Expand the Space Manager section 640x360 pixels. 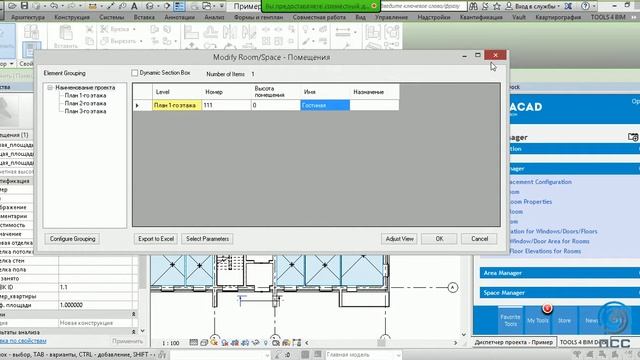[560, 292]
